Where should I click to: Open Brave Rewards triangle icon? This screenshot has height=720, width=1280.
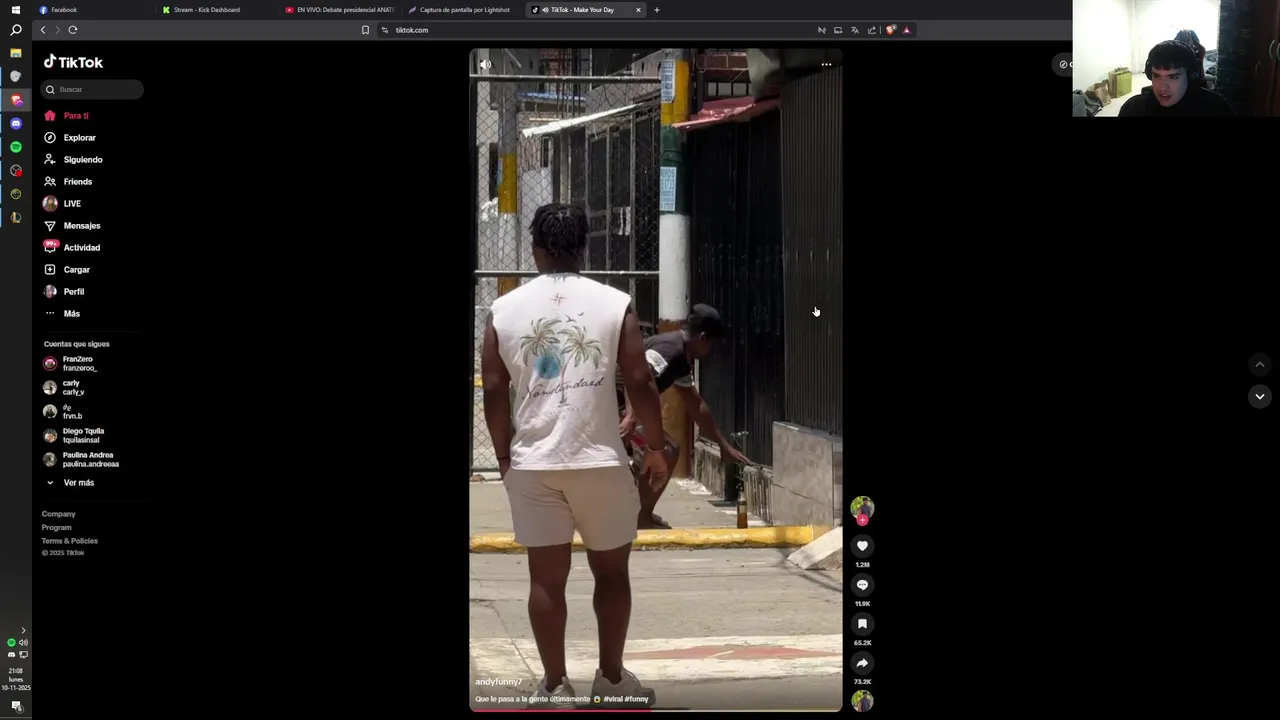[907, 30]
